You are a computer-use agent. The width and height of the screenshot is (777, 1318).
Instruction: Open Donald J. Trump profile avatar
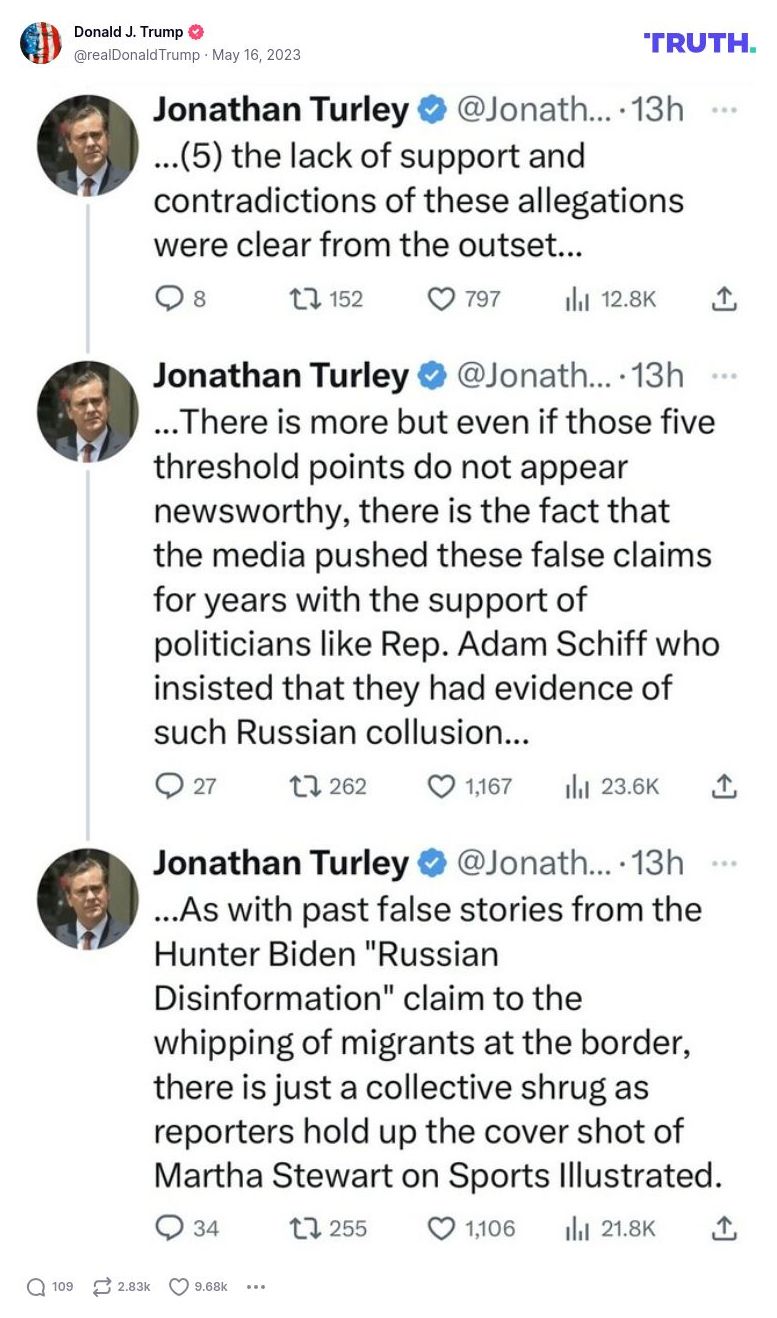point(41,43)
